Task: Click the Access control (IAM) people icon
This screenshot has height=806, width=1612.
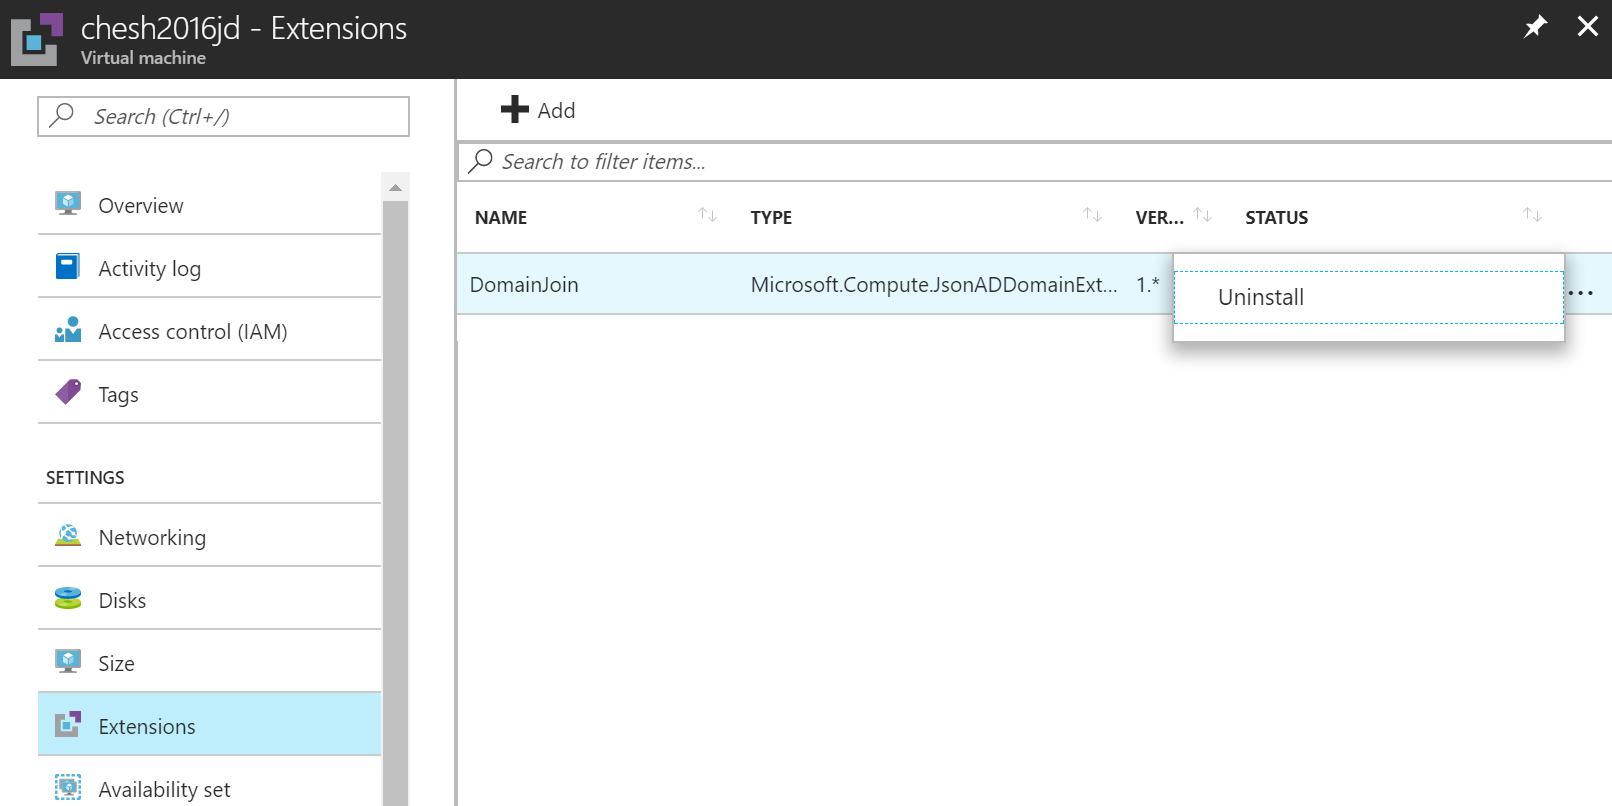Action: tap(68, 330)
